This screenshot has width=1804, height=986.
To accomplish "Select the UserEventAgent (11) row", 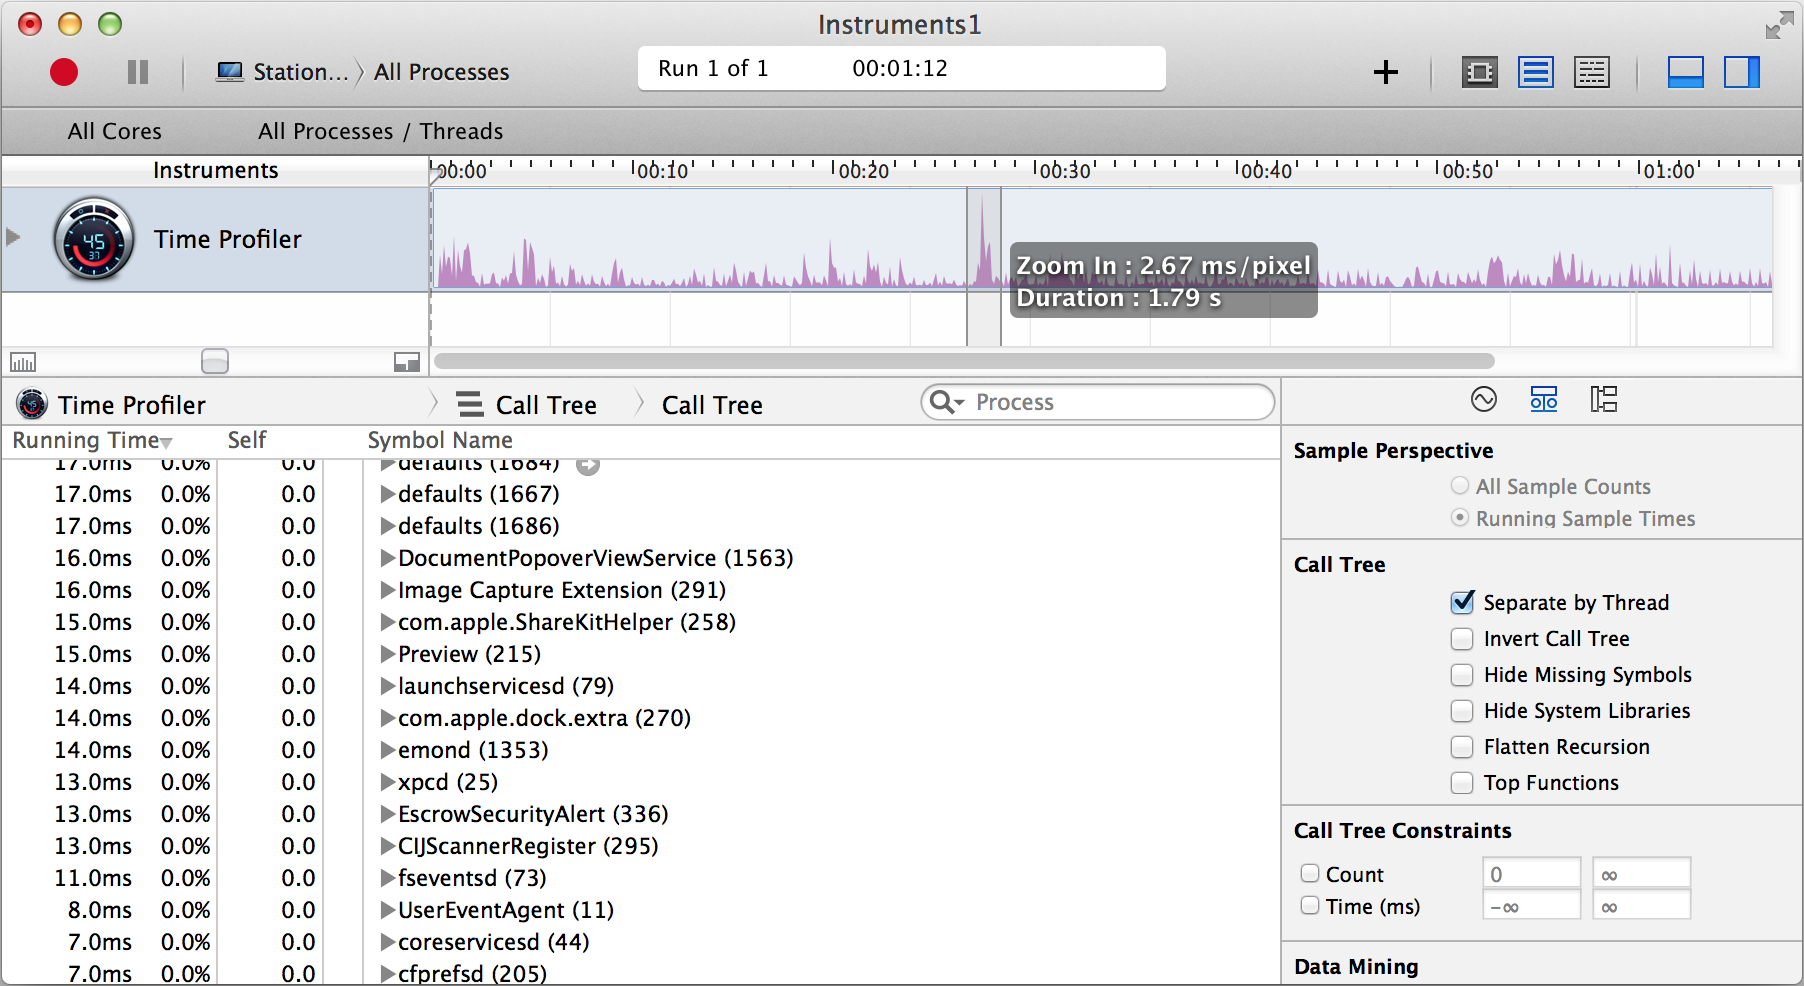I will (x=640, y=910).
